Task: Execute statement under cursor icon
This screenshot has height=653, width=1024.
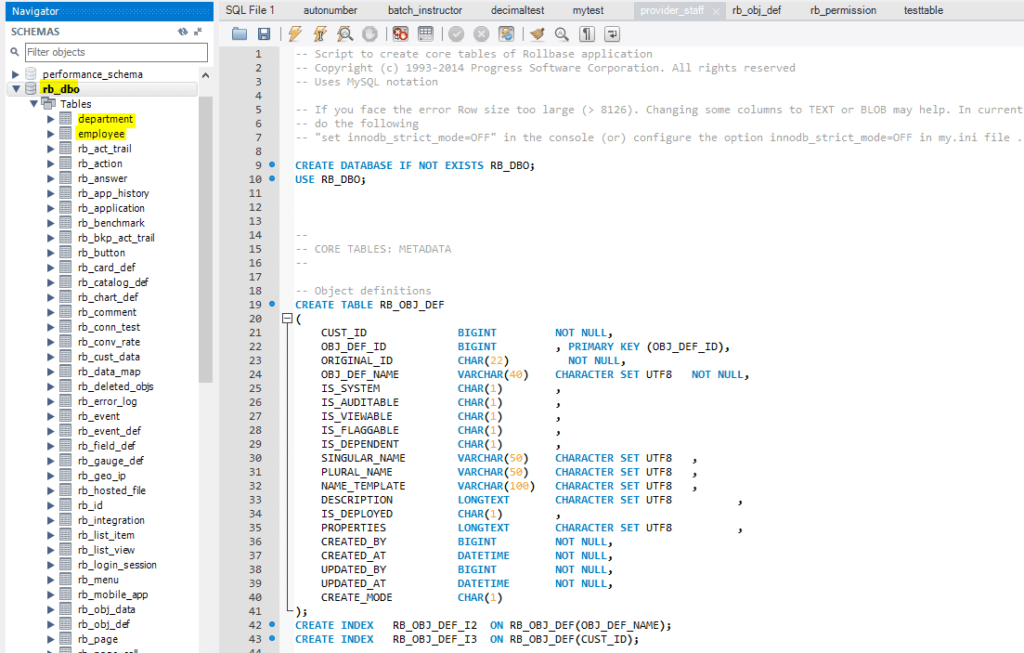Action: 319,34
